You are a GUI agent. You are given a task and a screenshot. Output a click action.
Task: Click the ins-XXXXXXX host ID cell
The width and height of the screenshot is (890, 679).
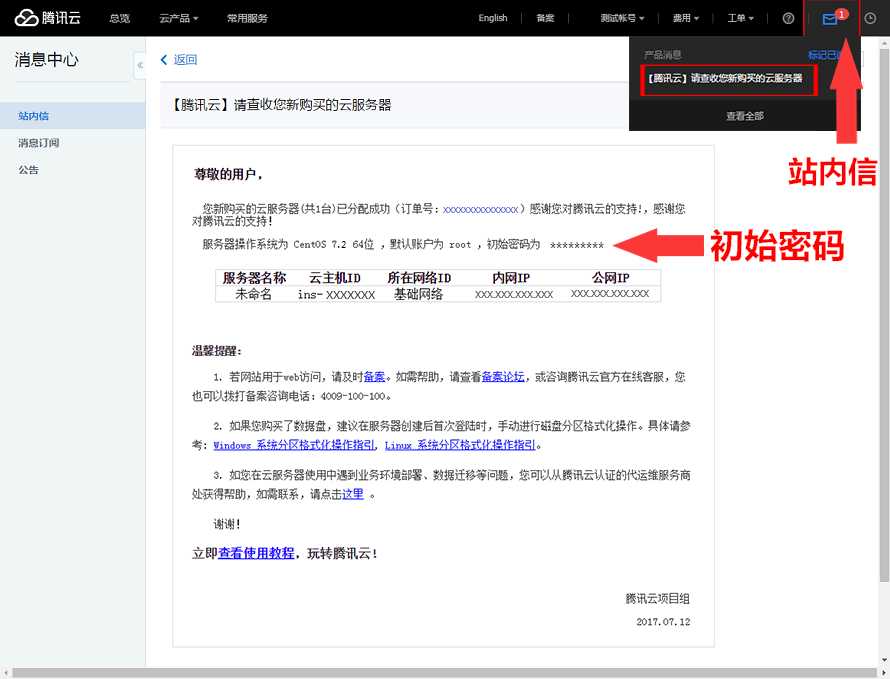(336, 295)
